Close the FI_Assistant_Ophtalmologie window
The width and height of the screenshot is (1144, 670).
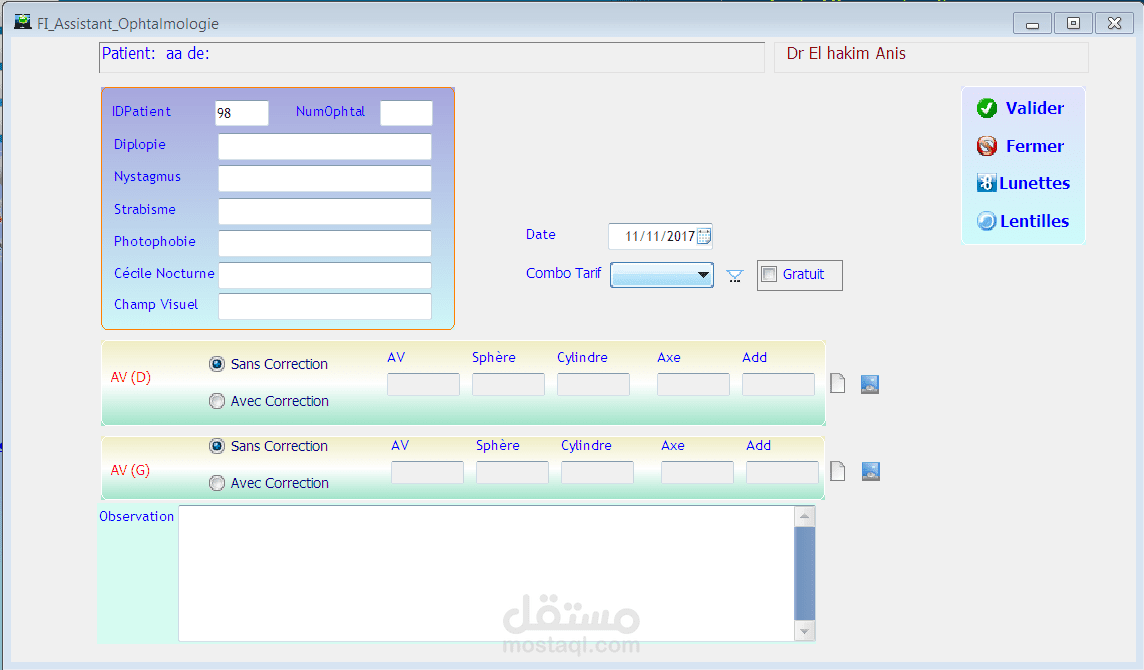[x=1114, y=23]
